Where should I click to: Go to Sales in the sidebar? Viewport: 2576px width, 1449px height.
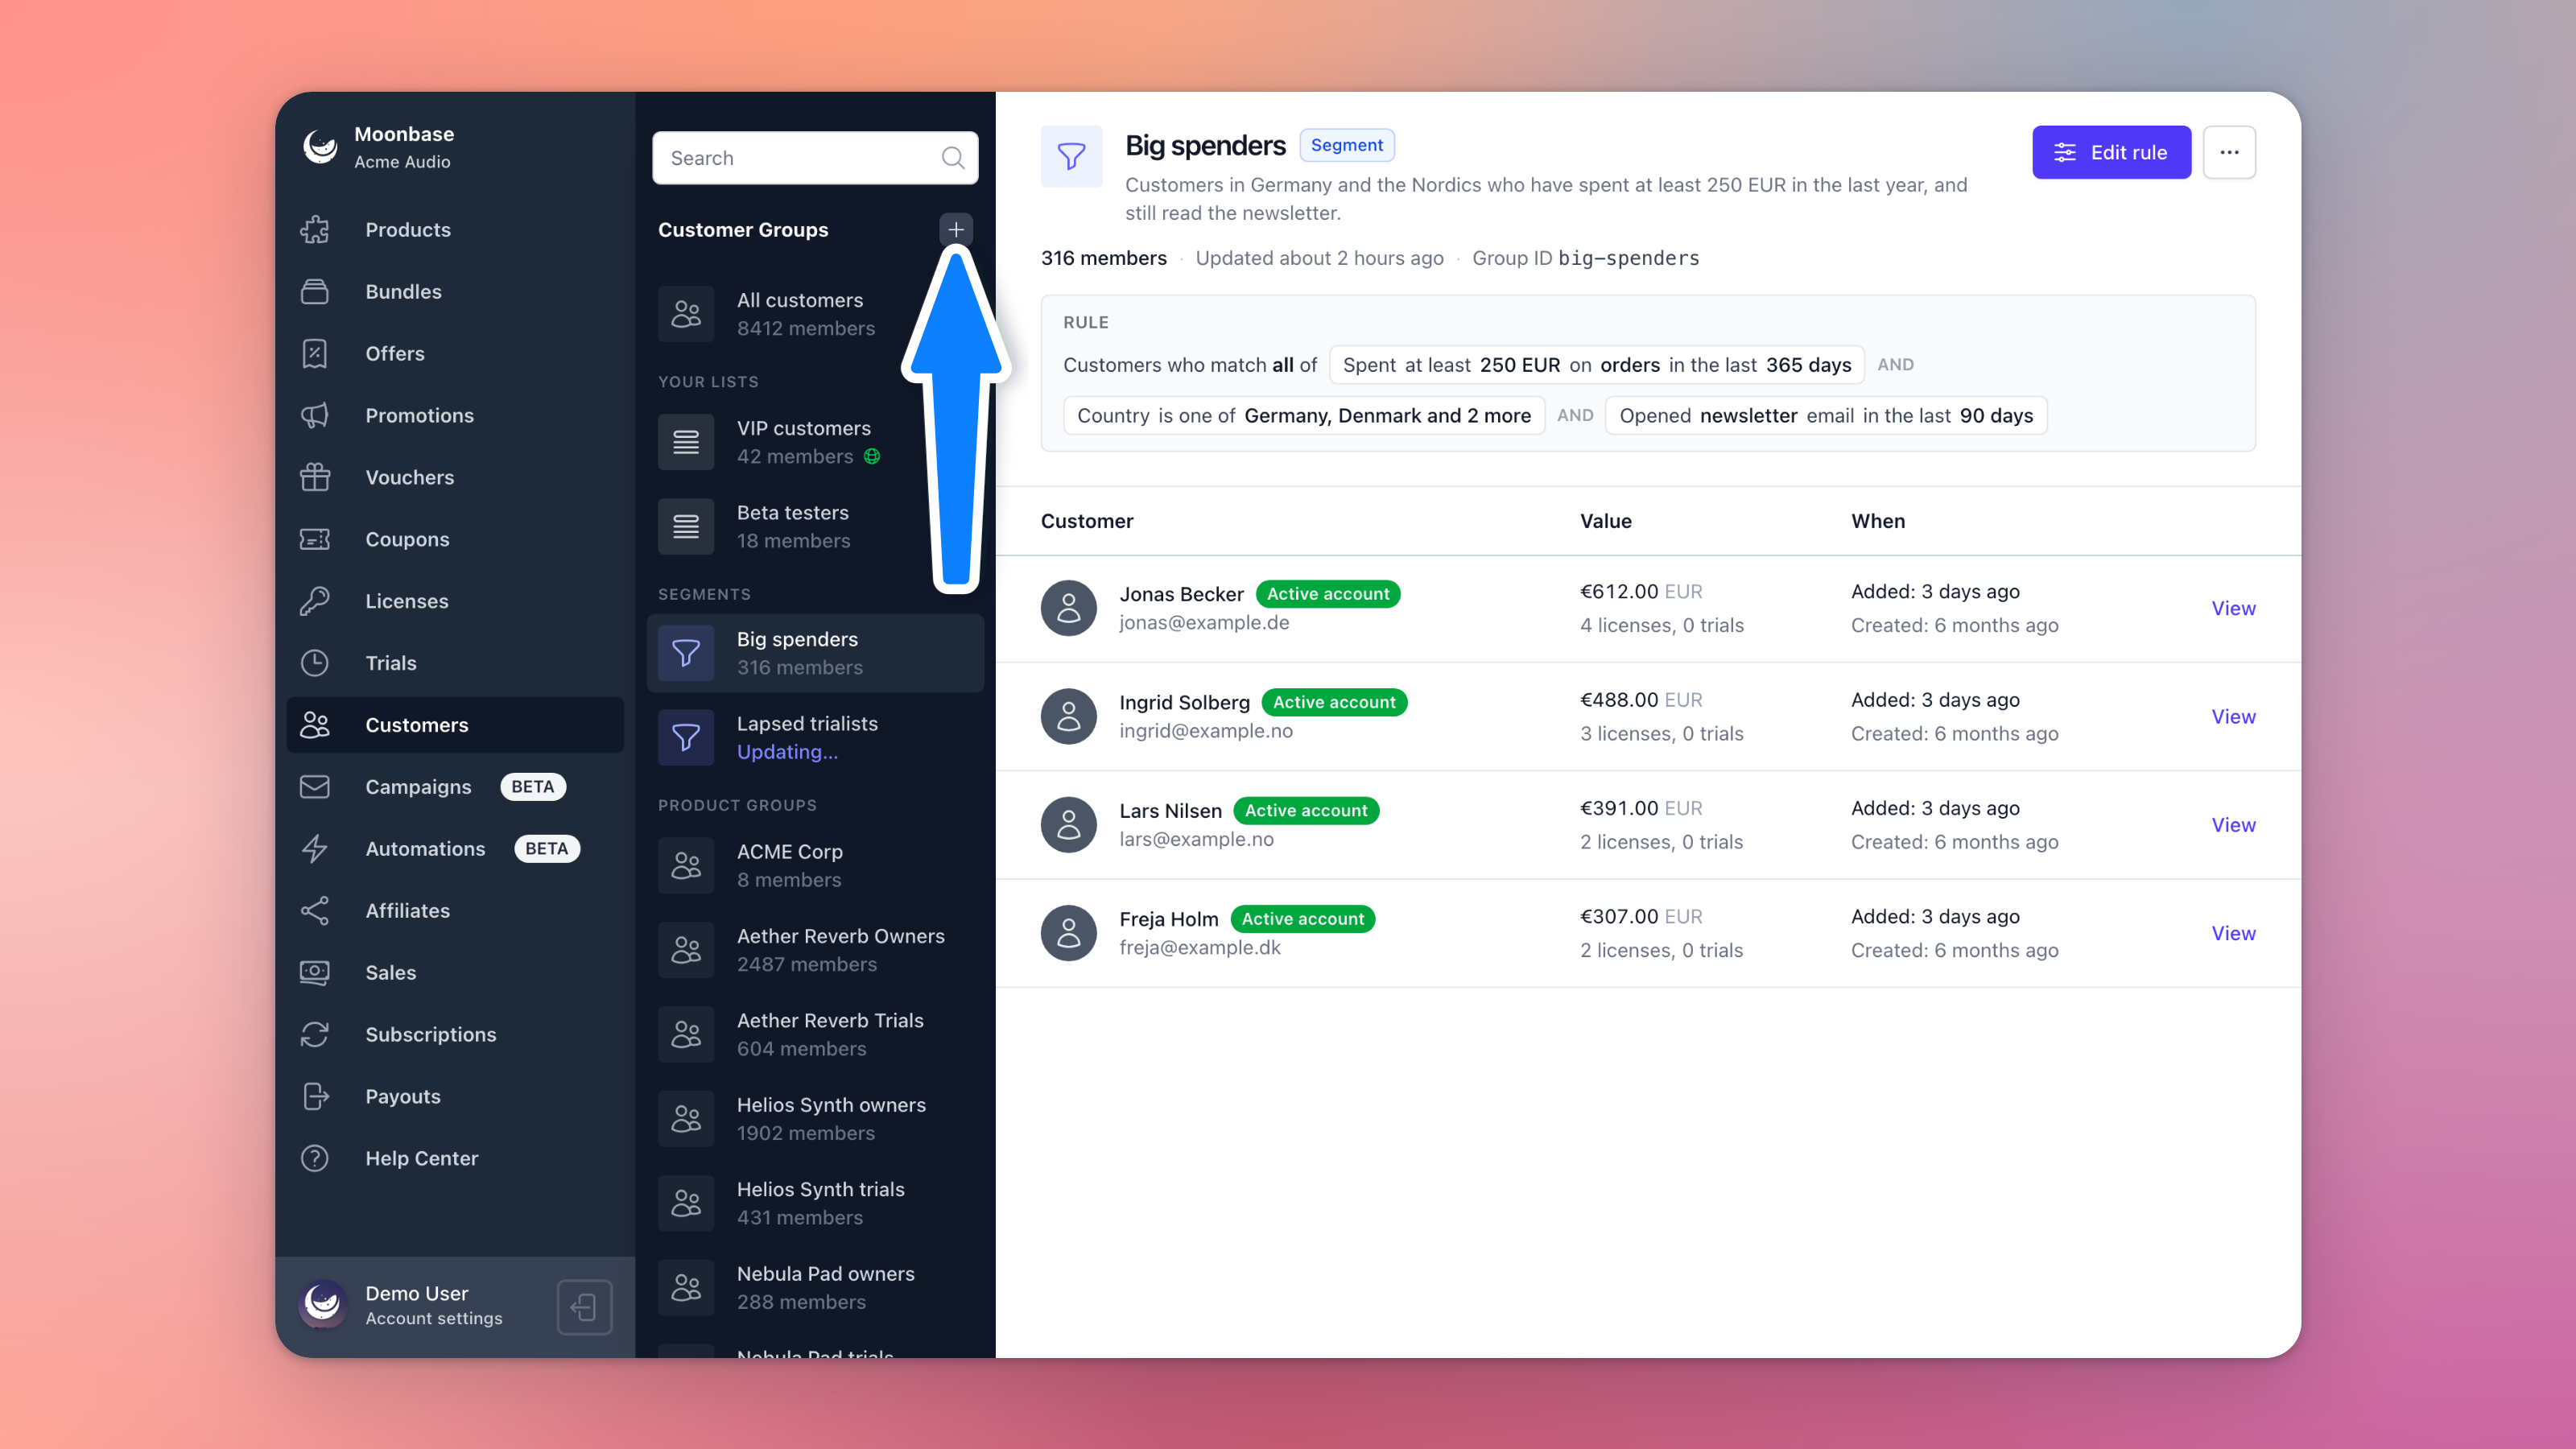pos(455,973)
